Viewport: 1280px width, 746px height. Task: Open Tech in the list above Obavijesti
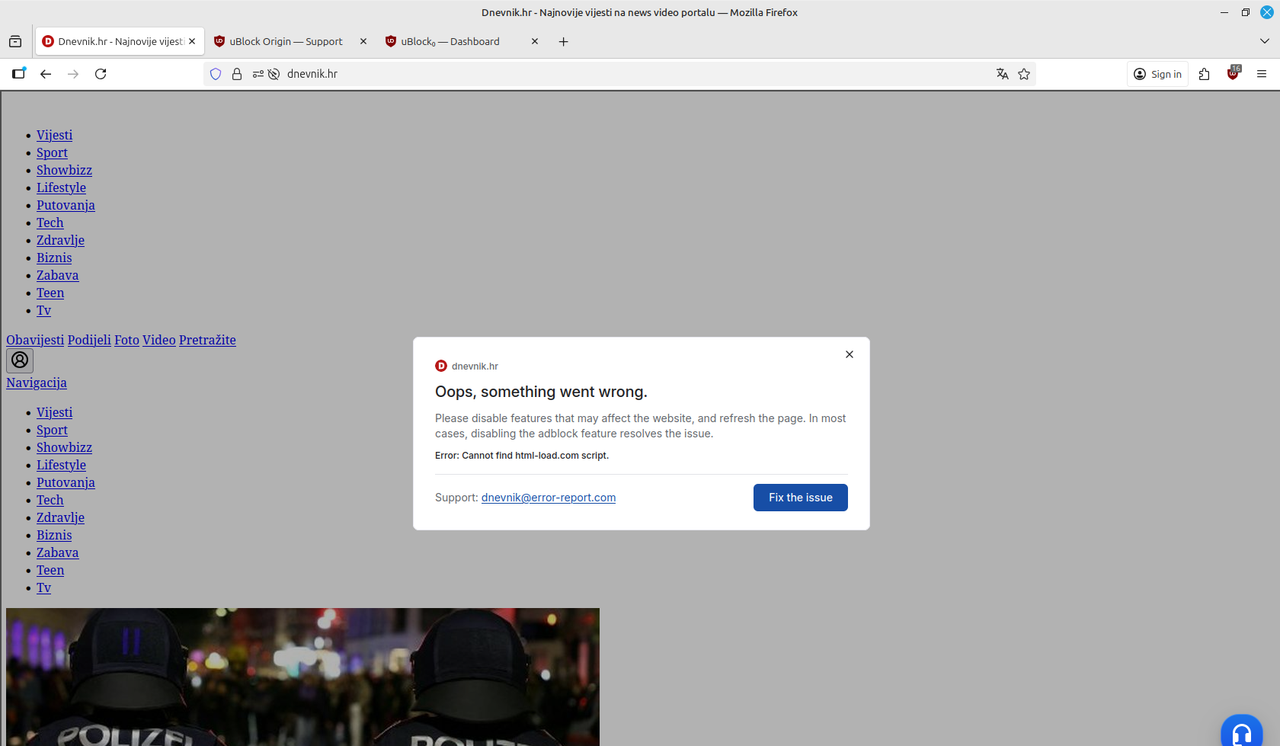pos(50,223)
